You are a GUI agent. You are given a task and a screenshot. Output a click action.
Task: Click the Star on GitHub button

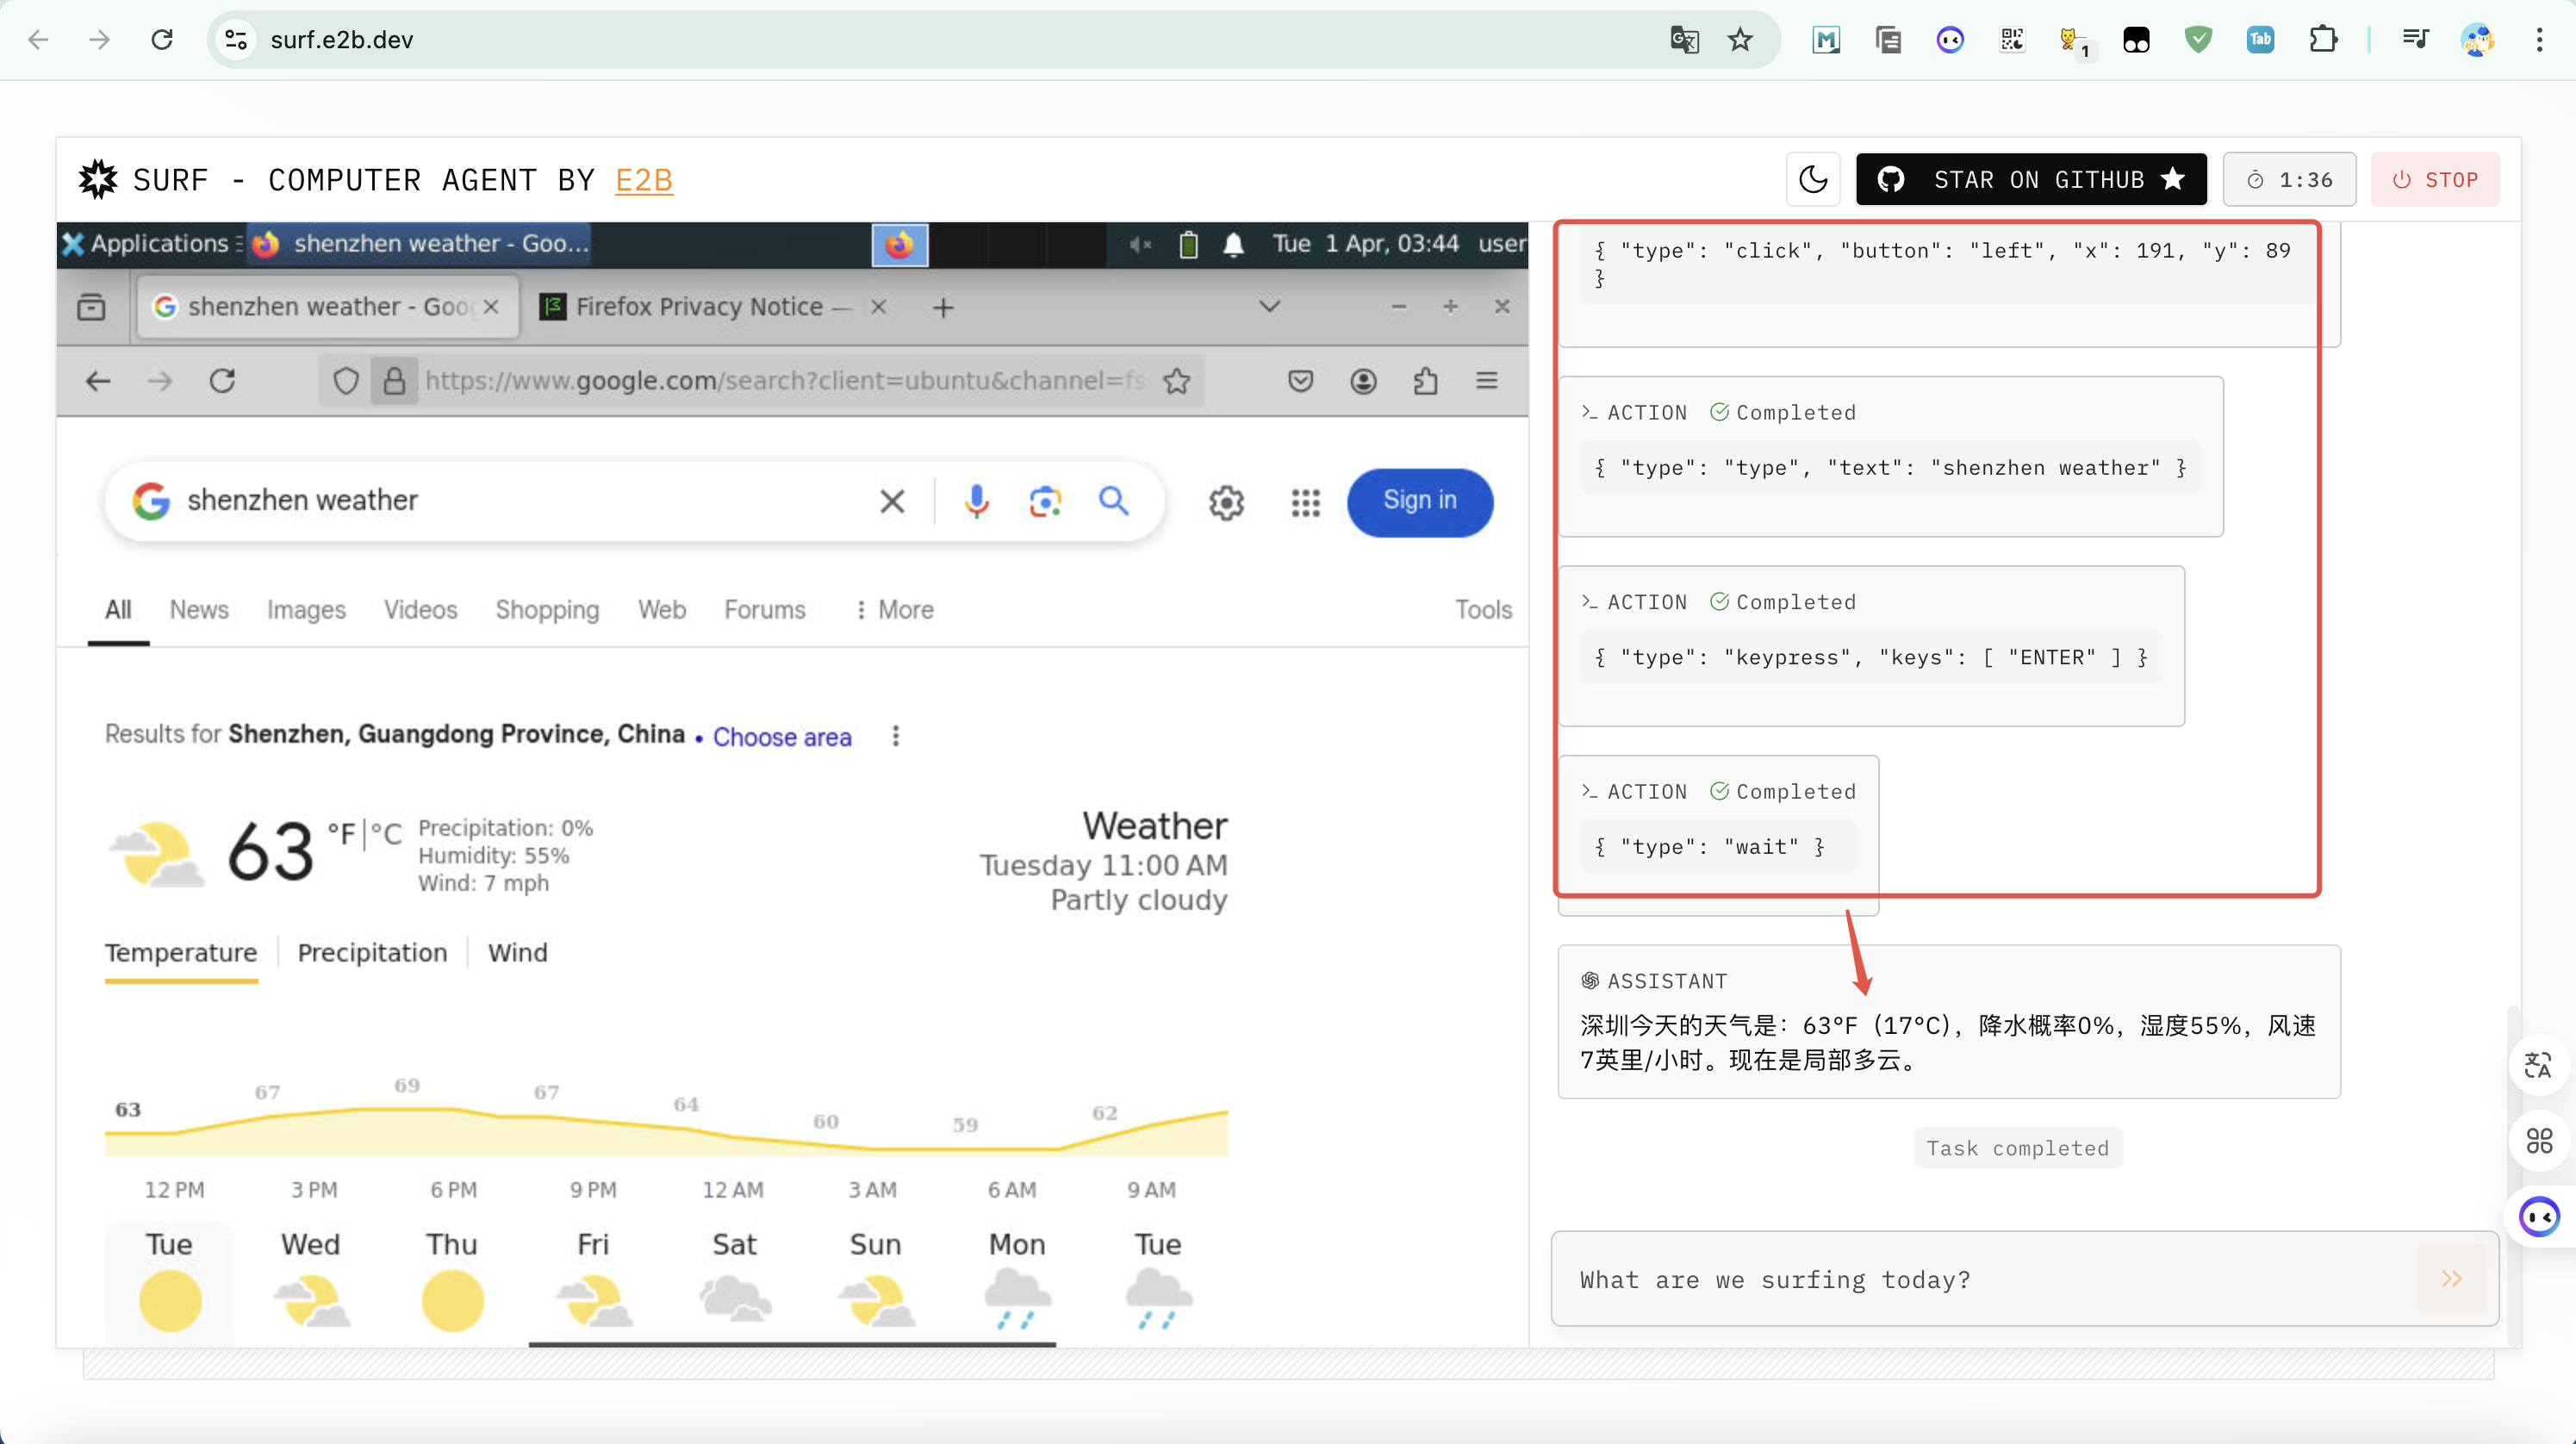point(2030,180)
